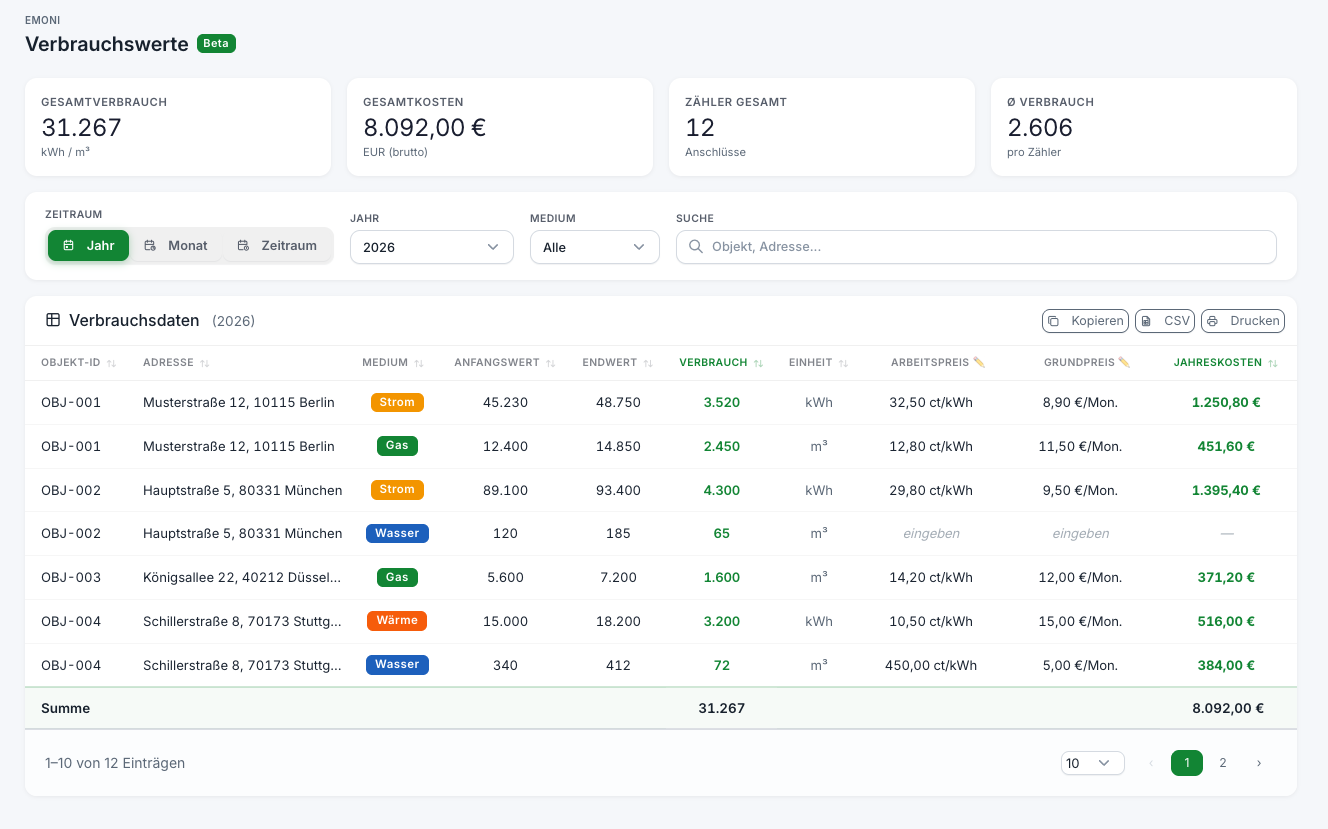Select the Jahr period toggle
Viewport: 1328px width, 829px height.
89,245
